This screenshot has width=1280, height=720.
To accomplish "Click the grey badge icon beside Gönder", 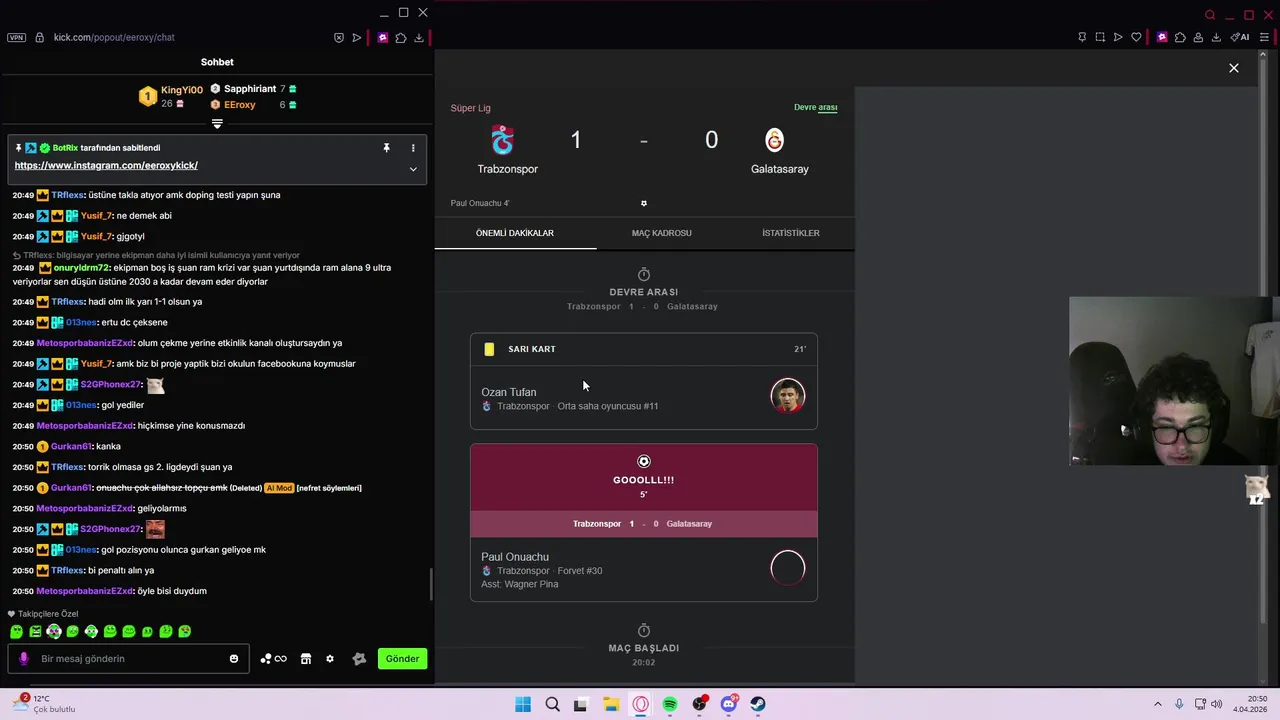I will point(360,659).
